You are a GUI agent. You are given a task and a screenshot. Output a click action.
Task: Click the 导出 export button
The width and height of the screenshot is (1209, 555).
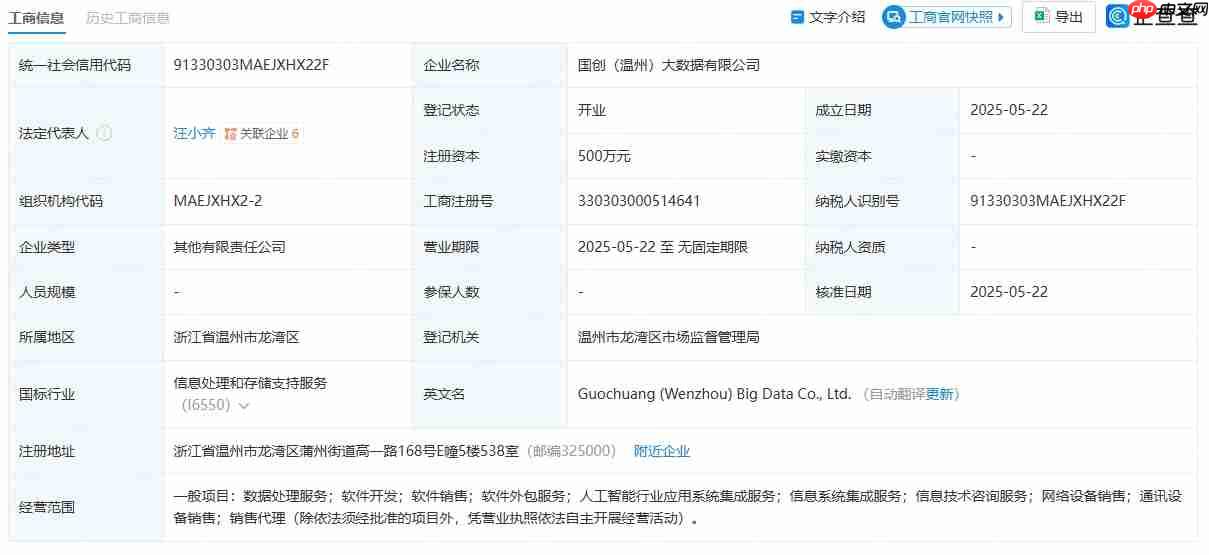click(x=1059, y=17)
